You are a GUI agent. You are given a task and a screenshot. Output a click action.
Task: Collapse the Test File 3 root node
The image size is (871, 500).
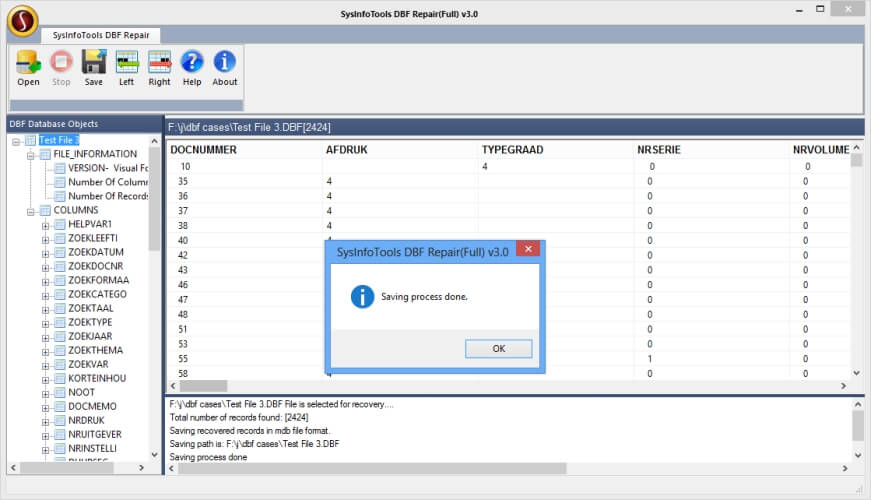coord(17,141)
